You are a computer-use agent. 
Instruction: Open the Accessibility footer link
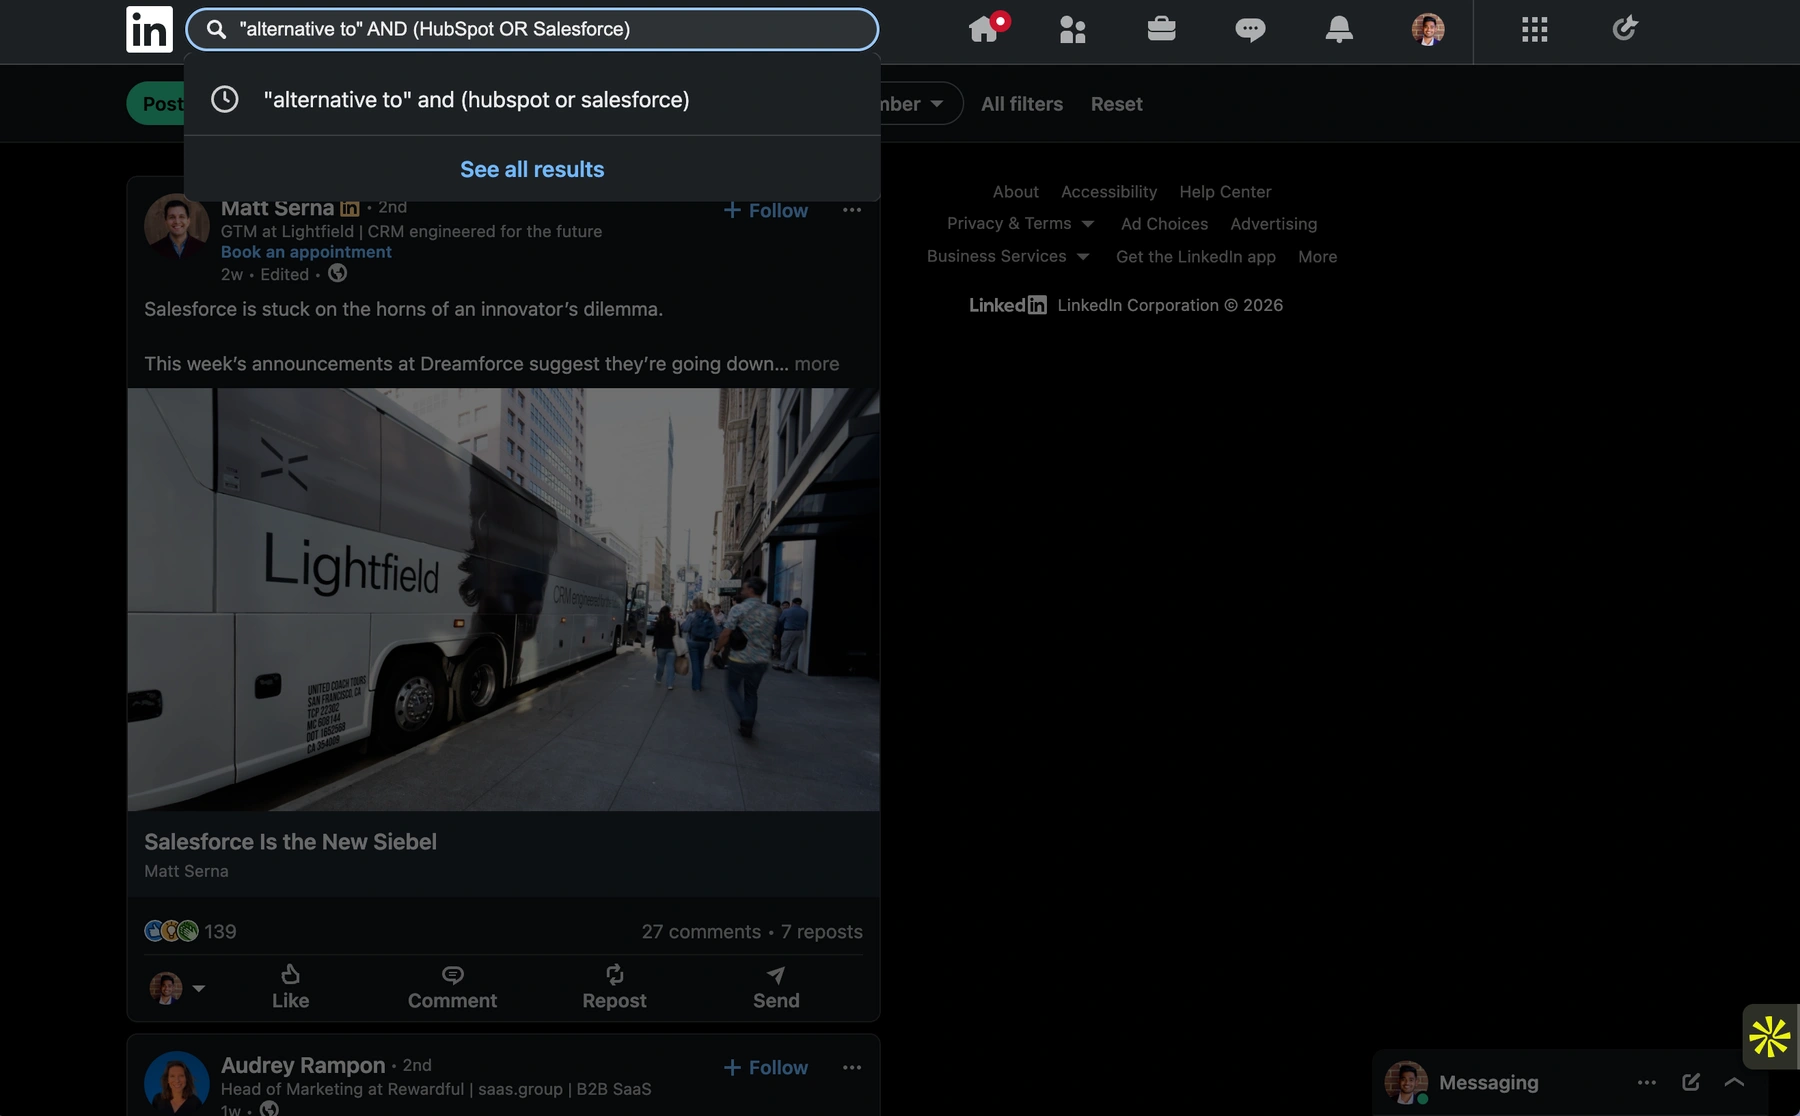tap(1109, 192)
